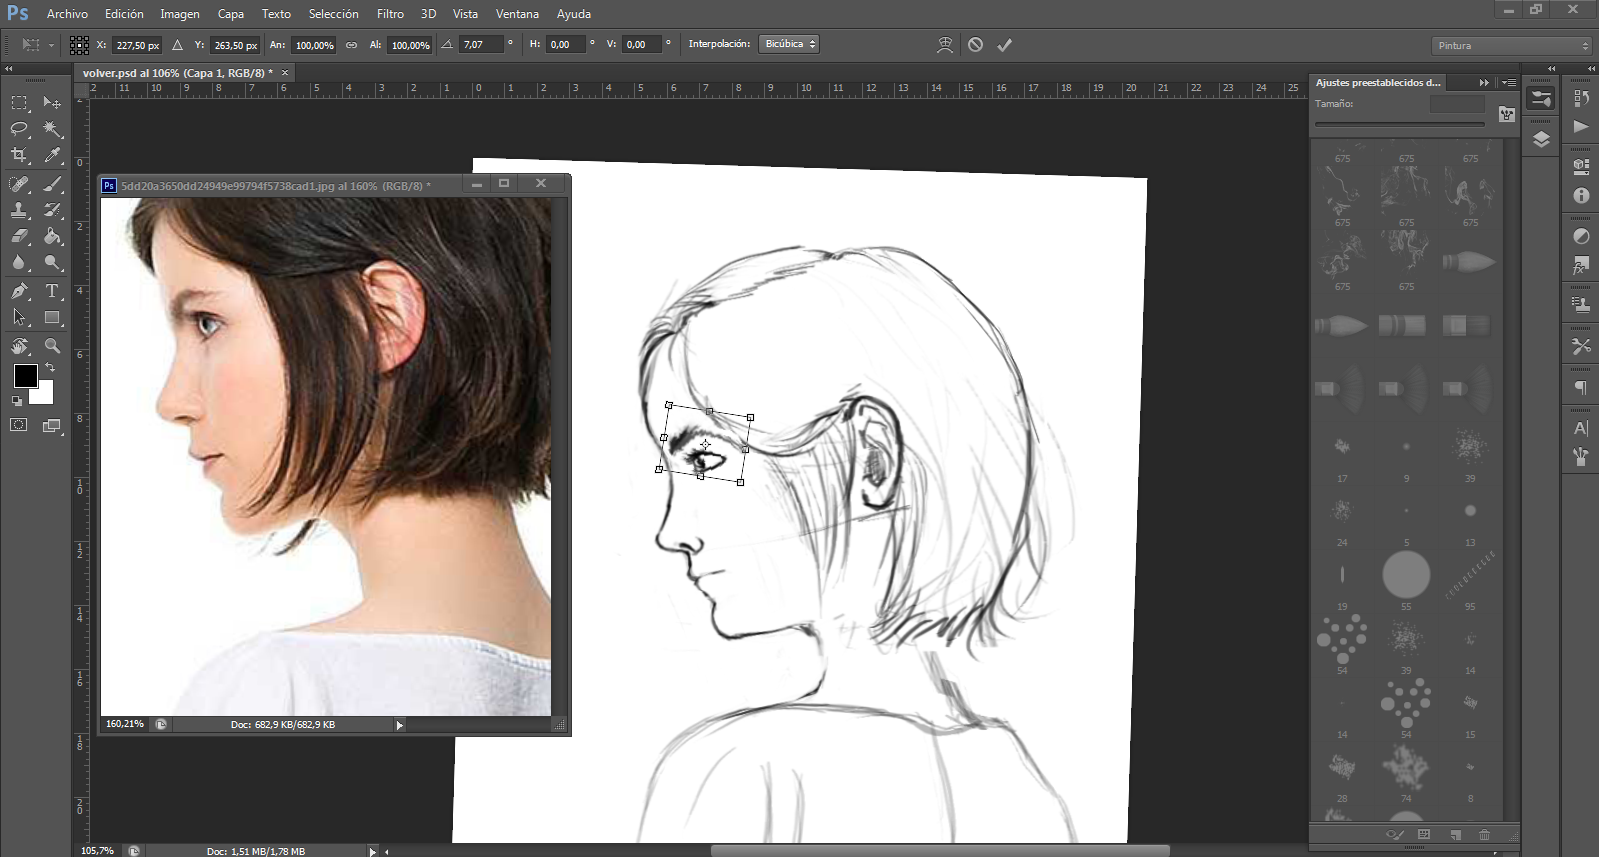Select the Healing Brush tool

coord(19,184)
